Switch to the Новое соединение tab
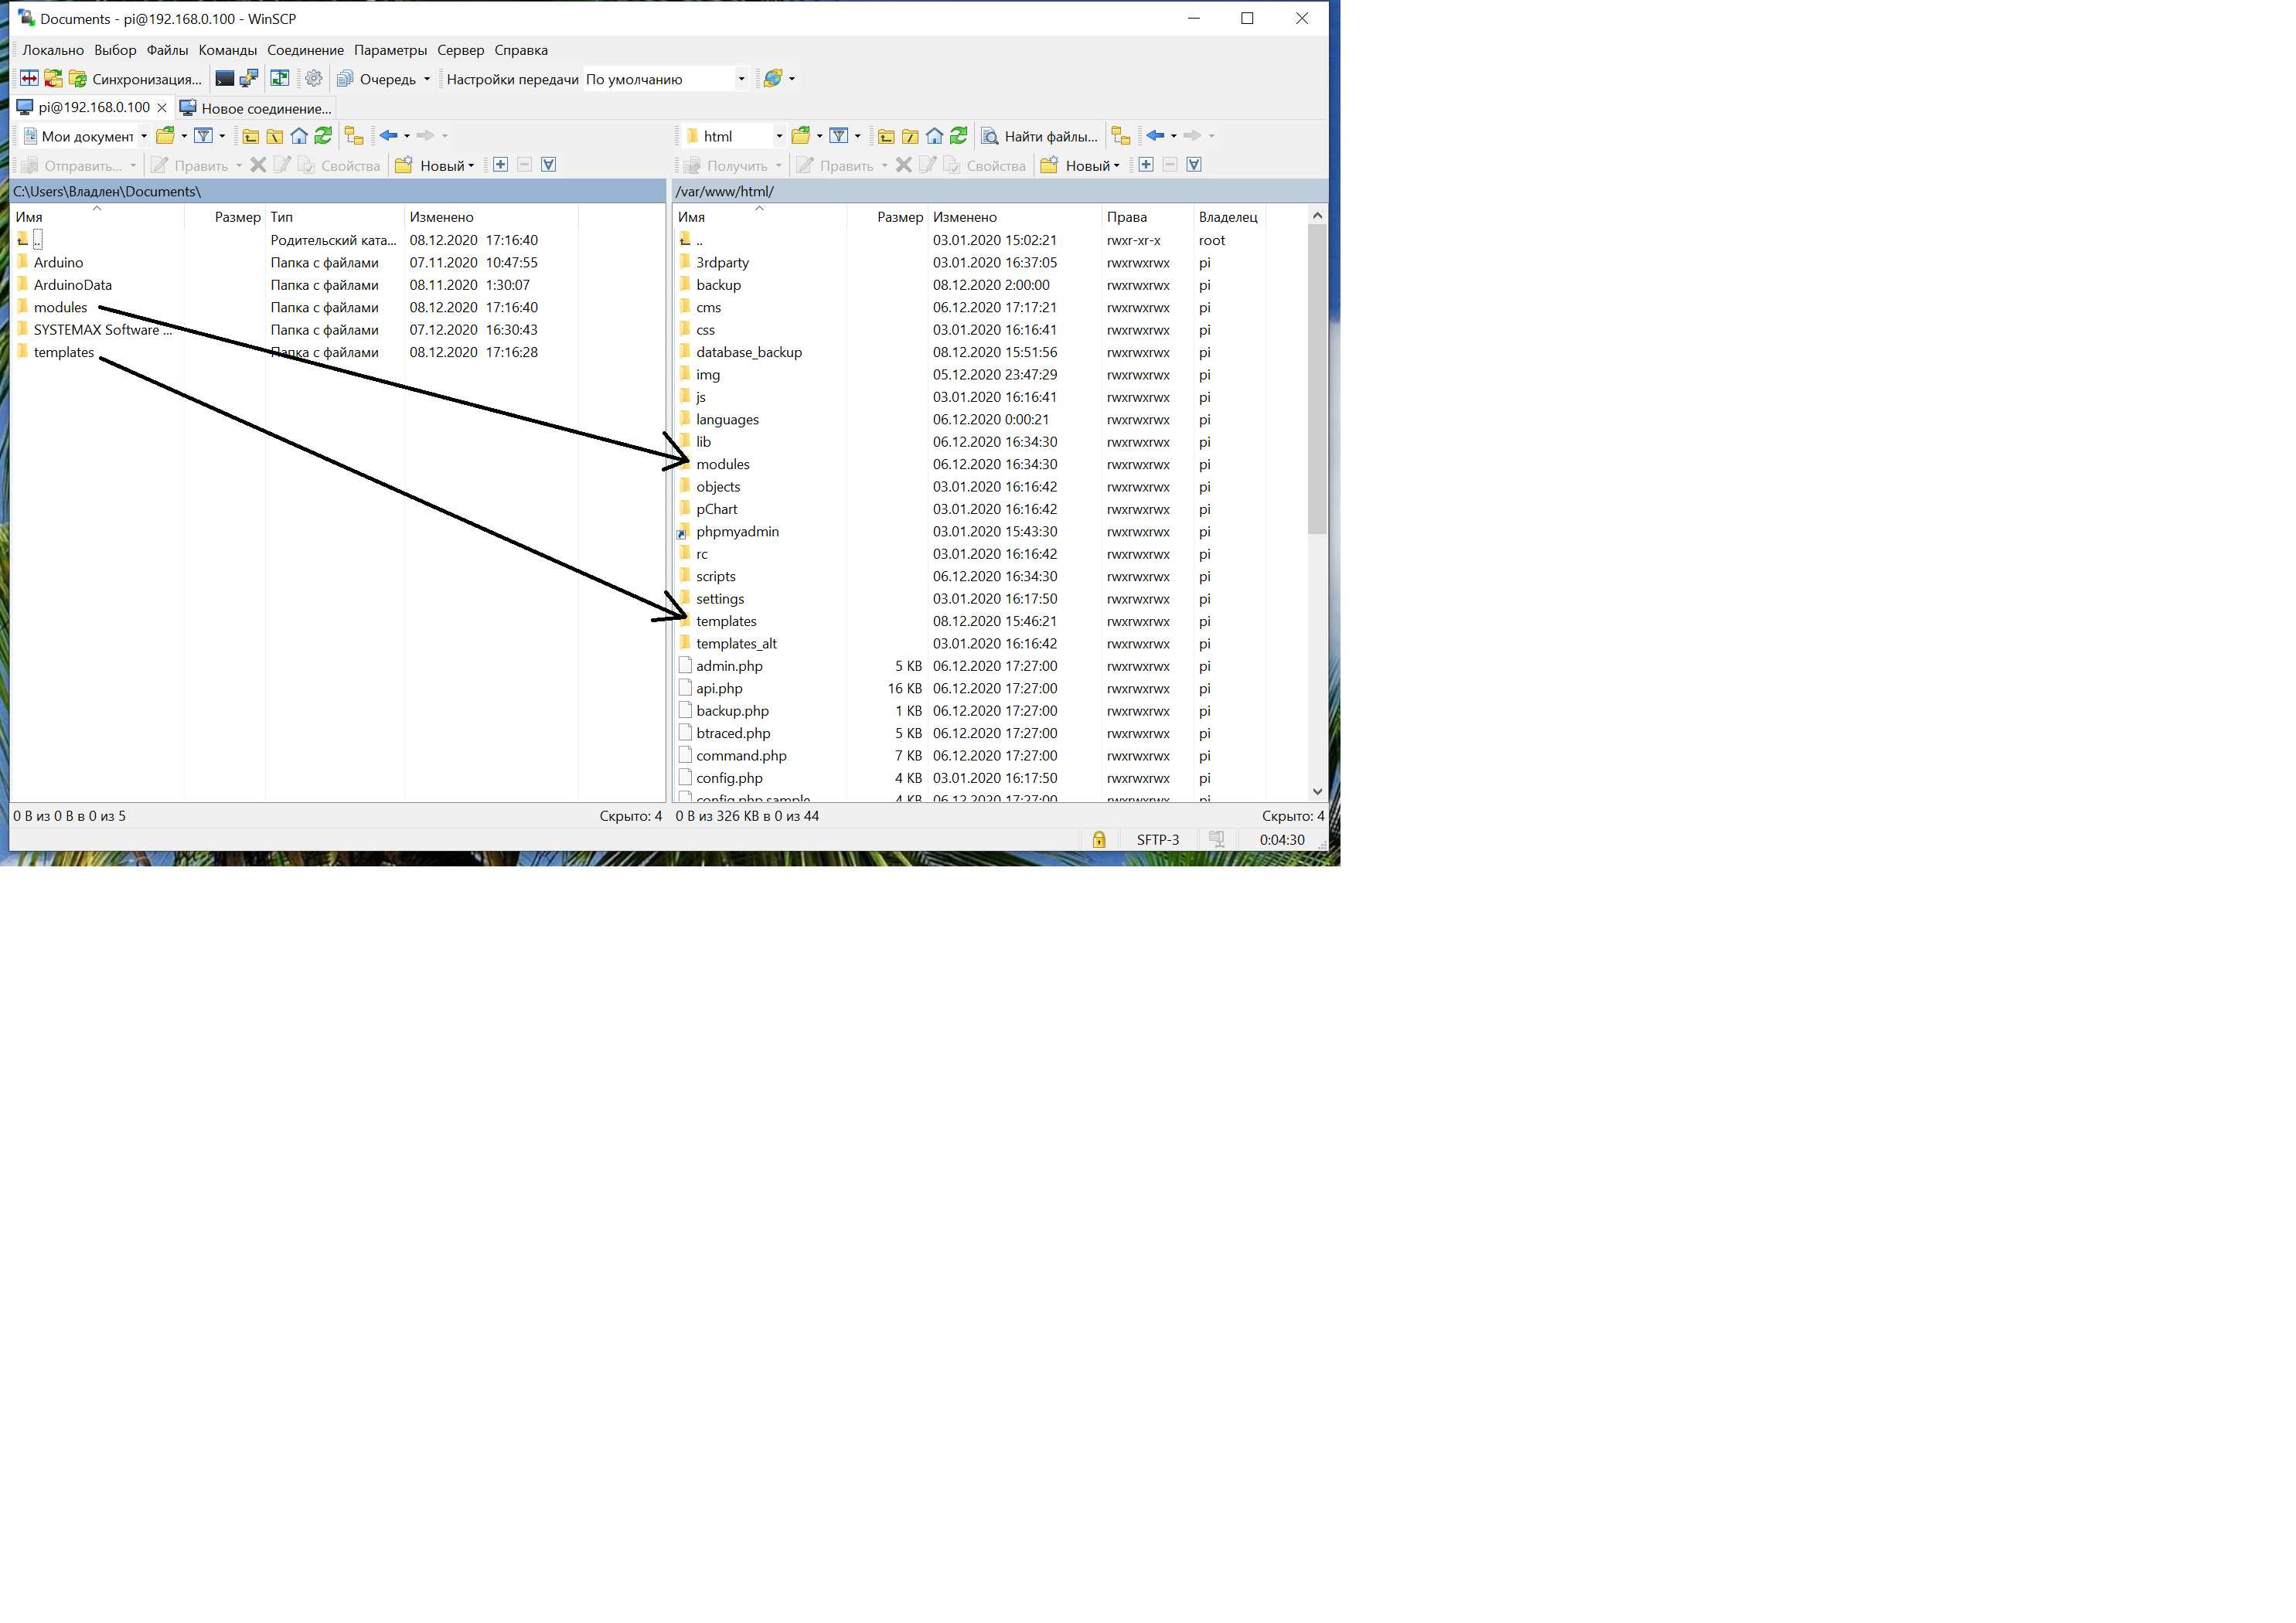Image resolution: width=2296 pixels, height=1623 pixels. (264, 108)
